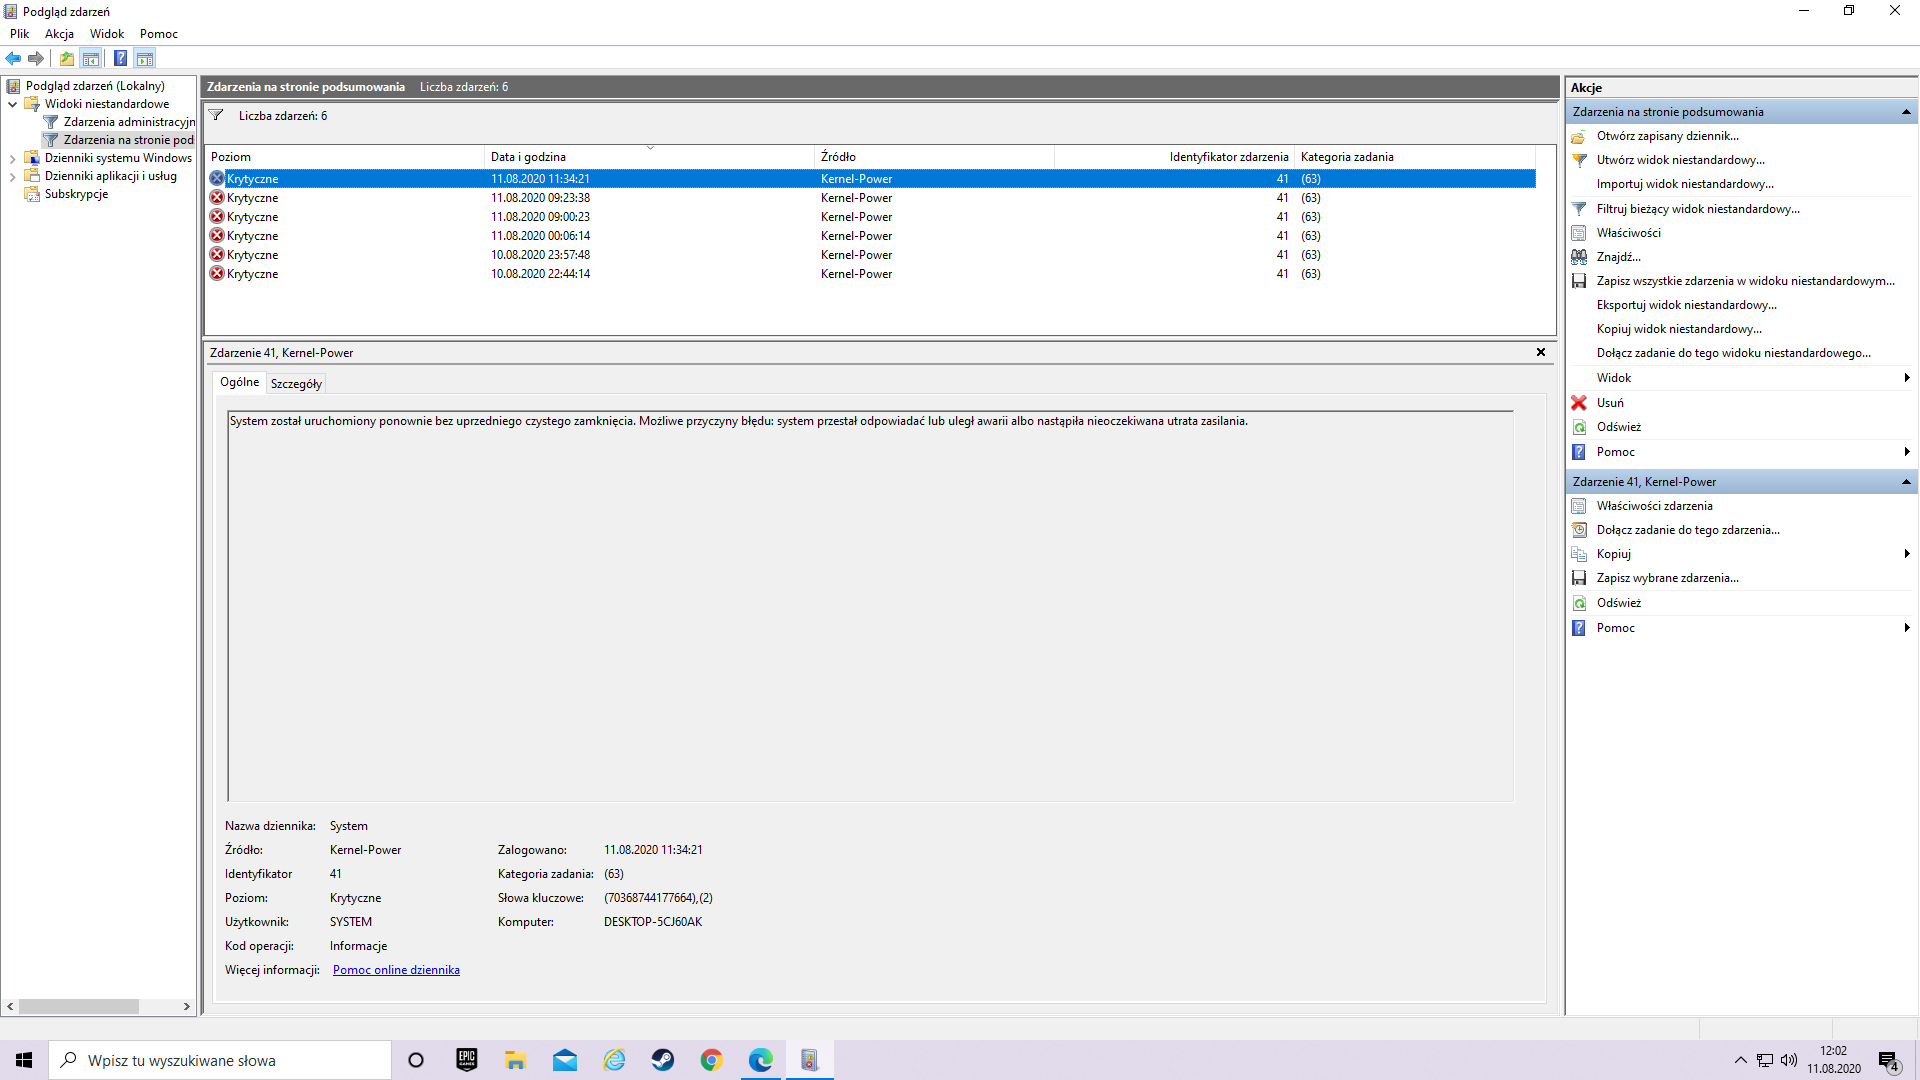Click the 'Kopiuj' icon under Zdarzenie 41
Image resolution: width=1920 pixels, height=1080 pixels.
[1580, 553]
